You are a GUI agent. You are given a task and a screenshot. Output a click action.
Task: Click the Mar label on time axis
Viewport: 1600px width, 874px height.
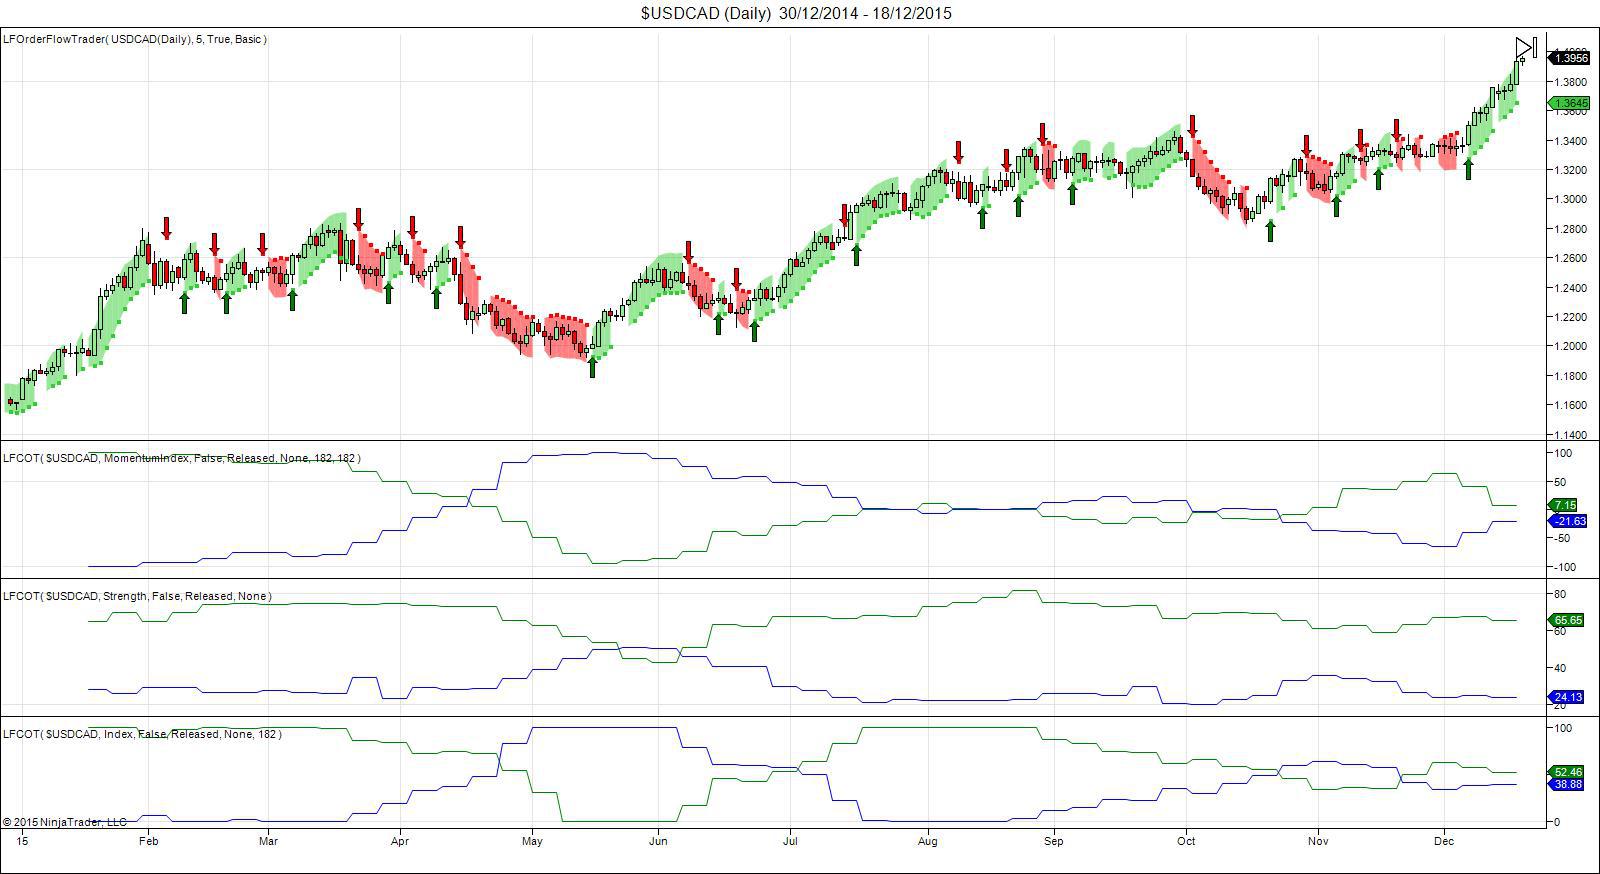tap(268, 842)
